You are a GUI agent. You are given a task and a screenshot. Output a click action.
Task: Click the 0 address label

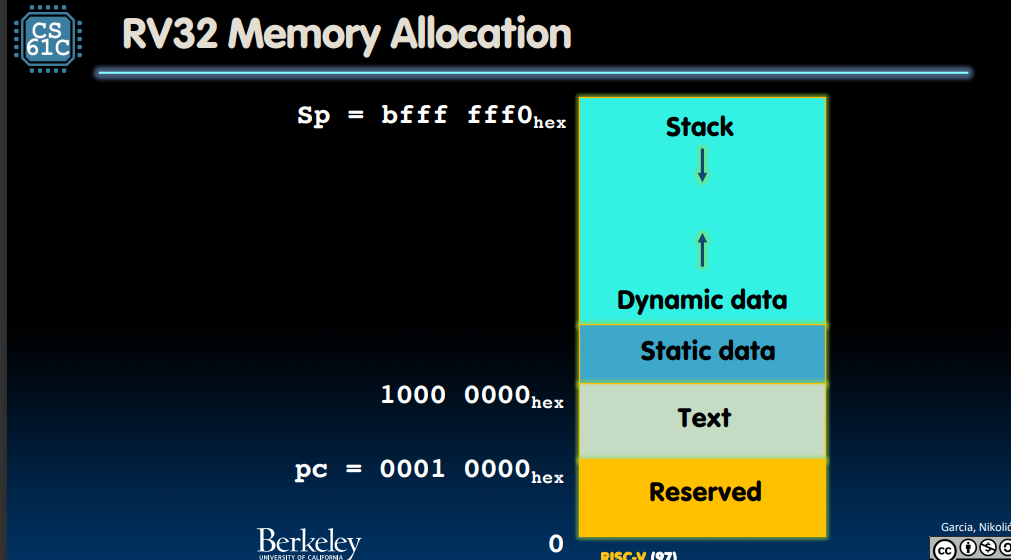point(556,543)
